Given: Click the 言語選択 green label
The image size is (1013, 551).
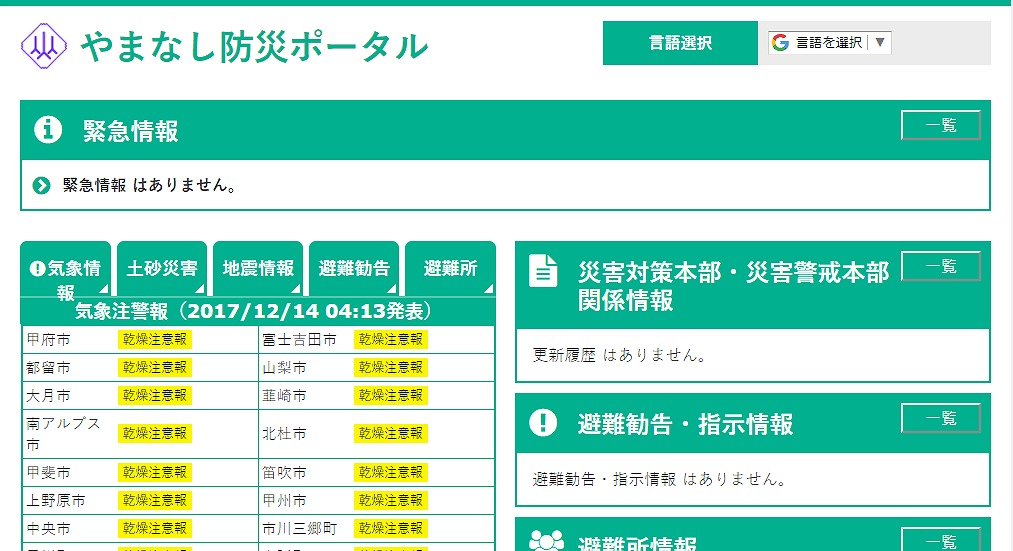Looking at the screenshot, I should point(680,43).
